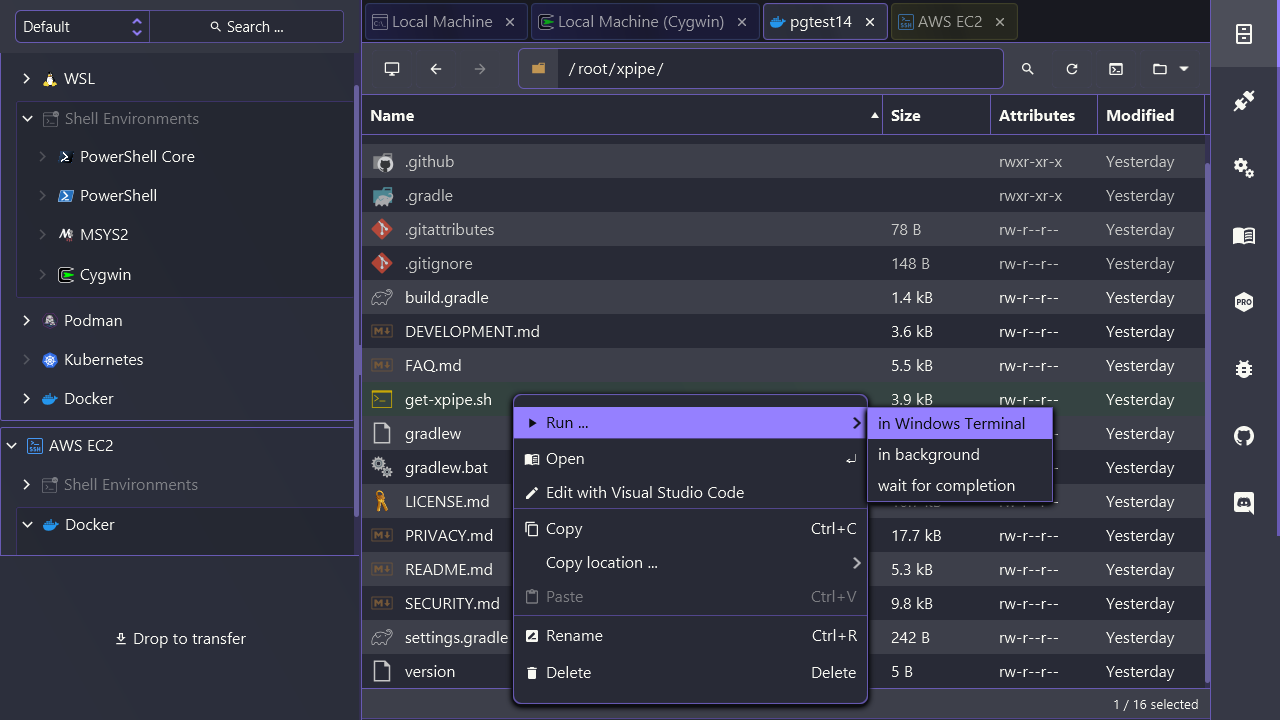Open terminal in current directory icon
1280x720 pixels.
point(1116,69)
